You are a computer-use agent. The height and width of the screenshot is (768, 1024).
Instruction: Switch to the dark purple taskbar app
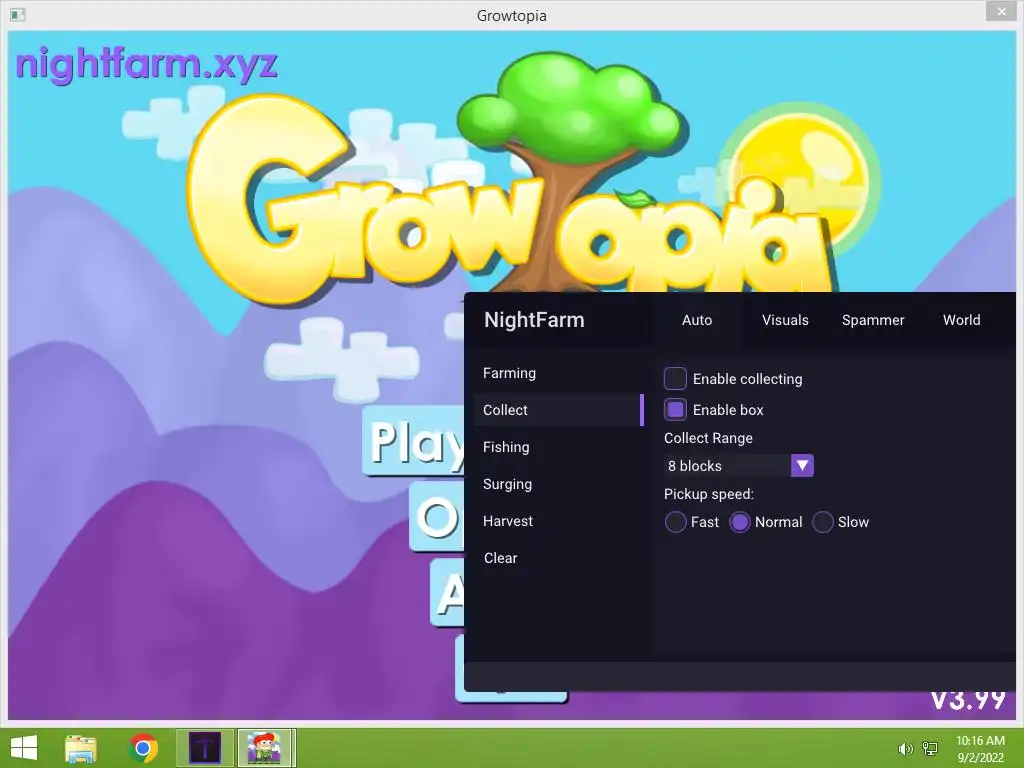(x=205, y=748)
